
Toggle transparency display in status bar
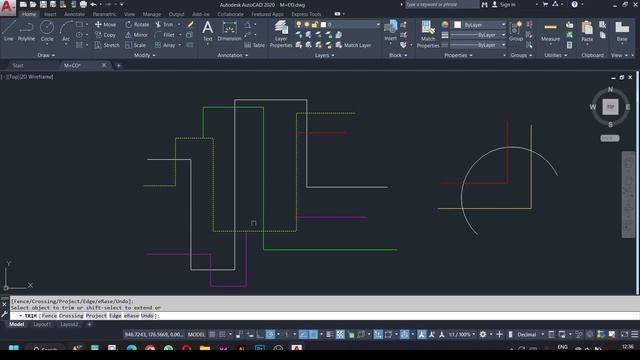[340, 334]
